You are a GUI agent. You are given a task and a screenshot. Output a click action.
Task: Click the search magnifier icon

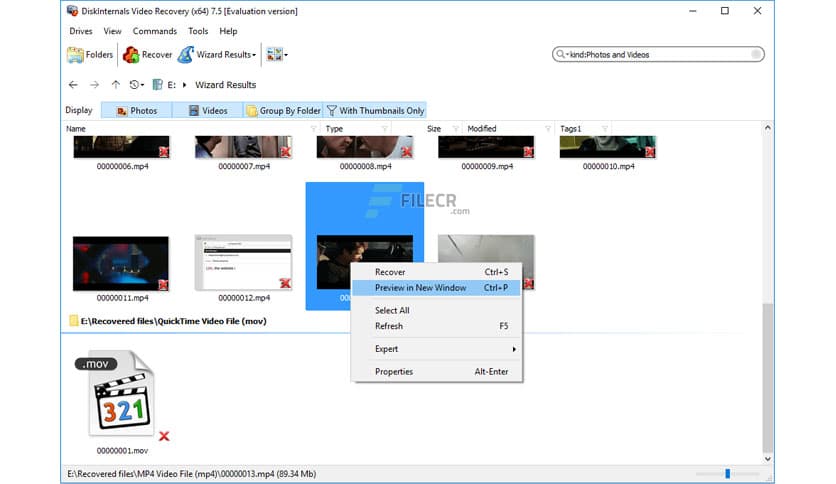[x=560, y=54]
